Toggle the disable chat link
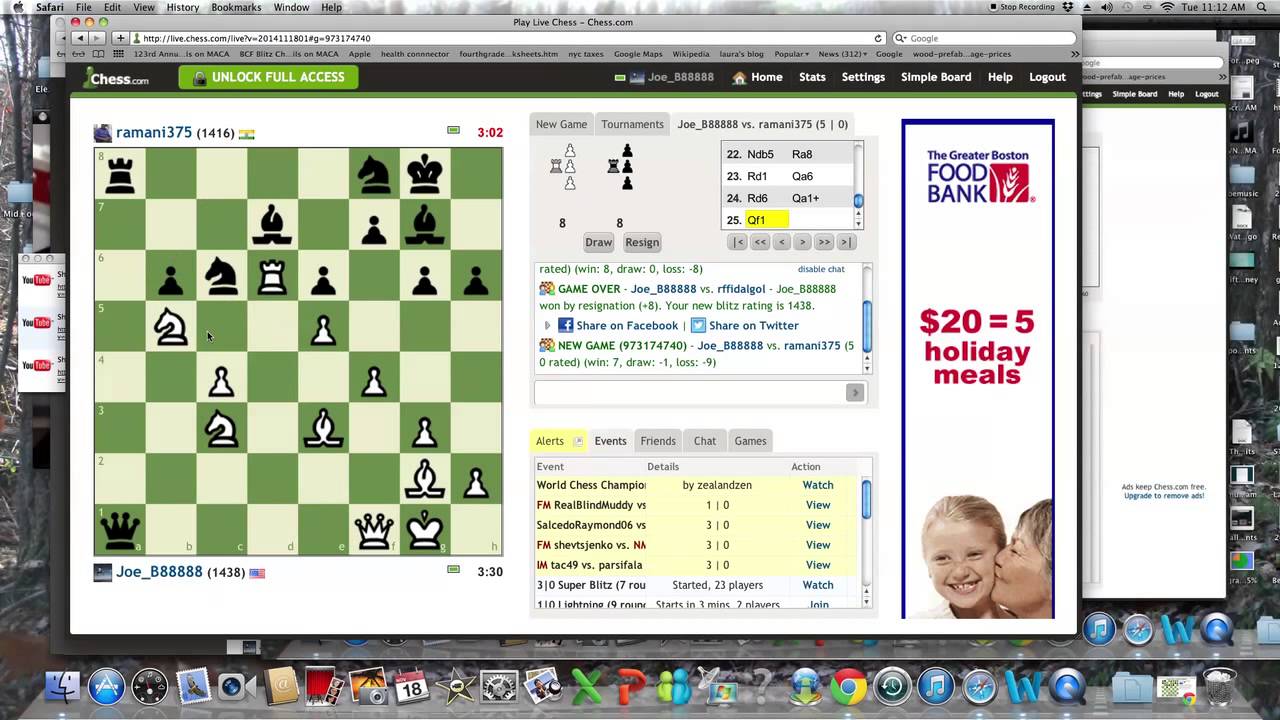The height and width of the screenshot is (720, 1280). coord(821,269)
